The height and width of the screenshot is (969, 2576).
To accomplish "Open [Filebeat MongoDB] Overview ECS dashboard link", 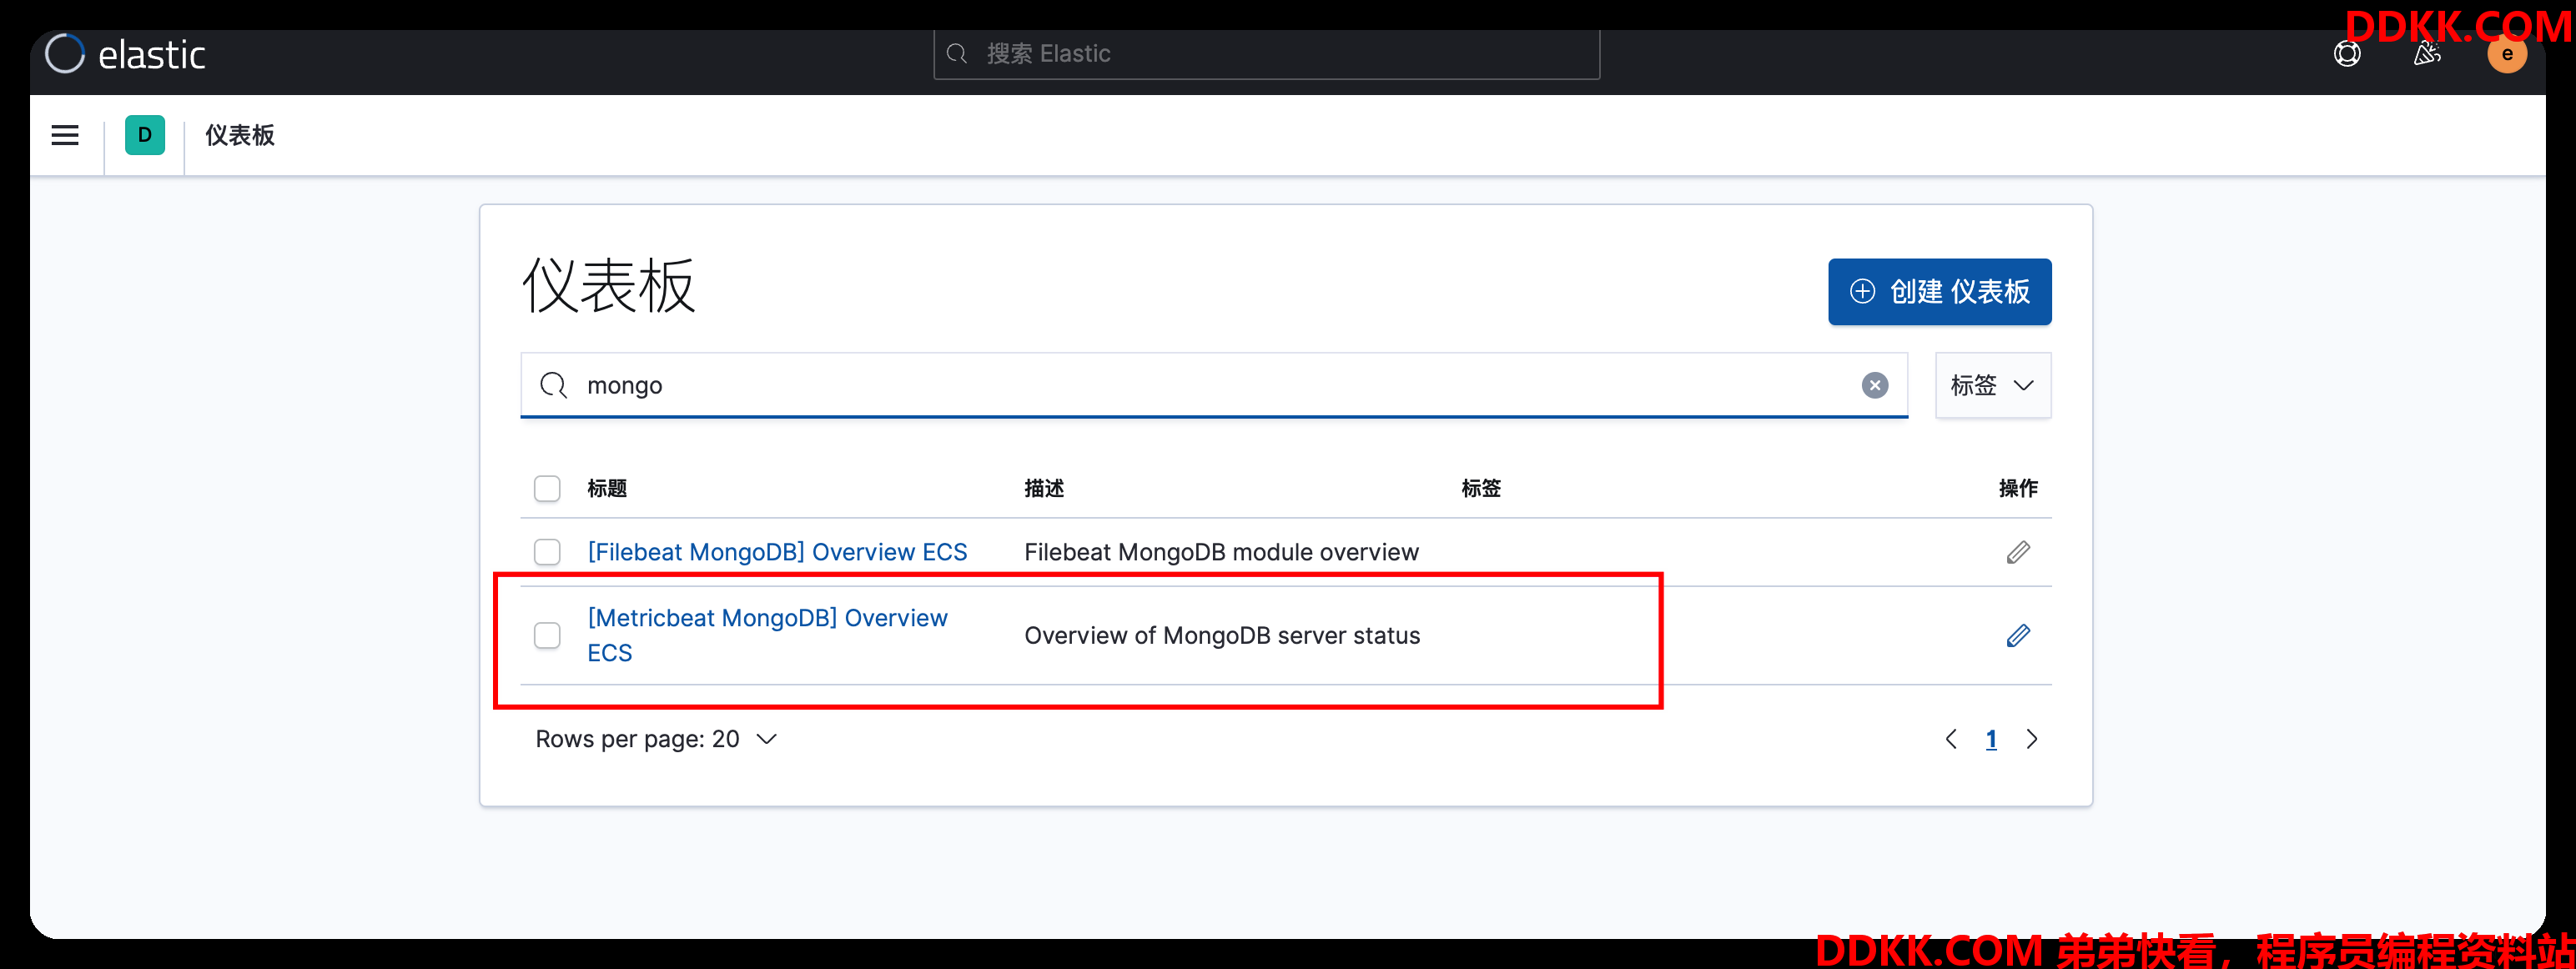I will 777,552.
